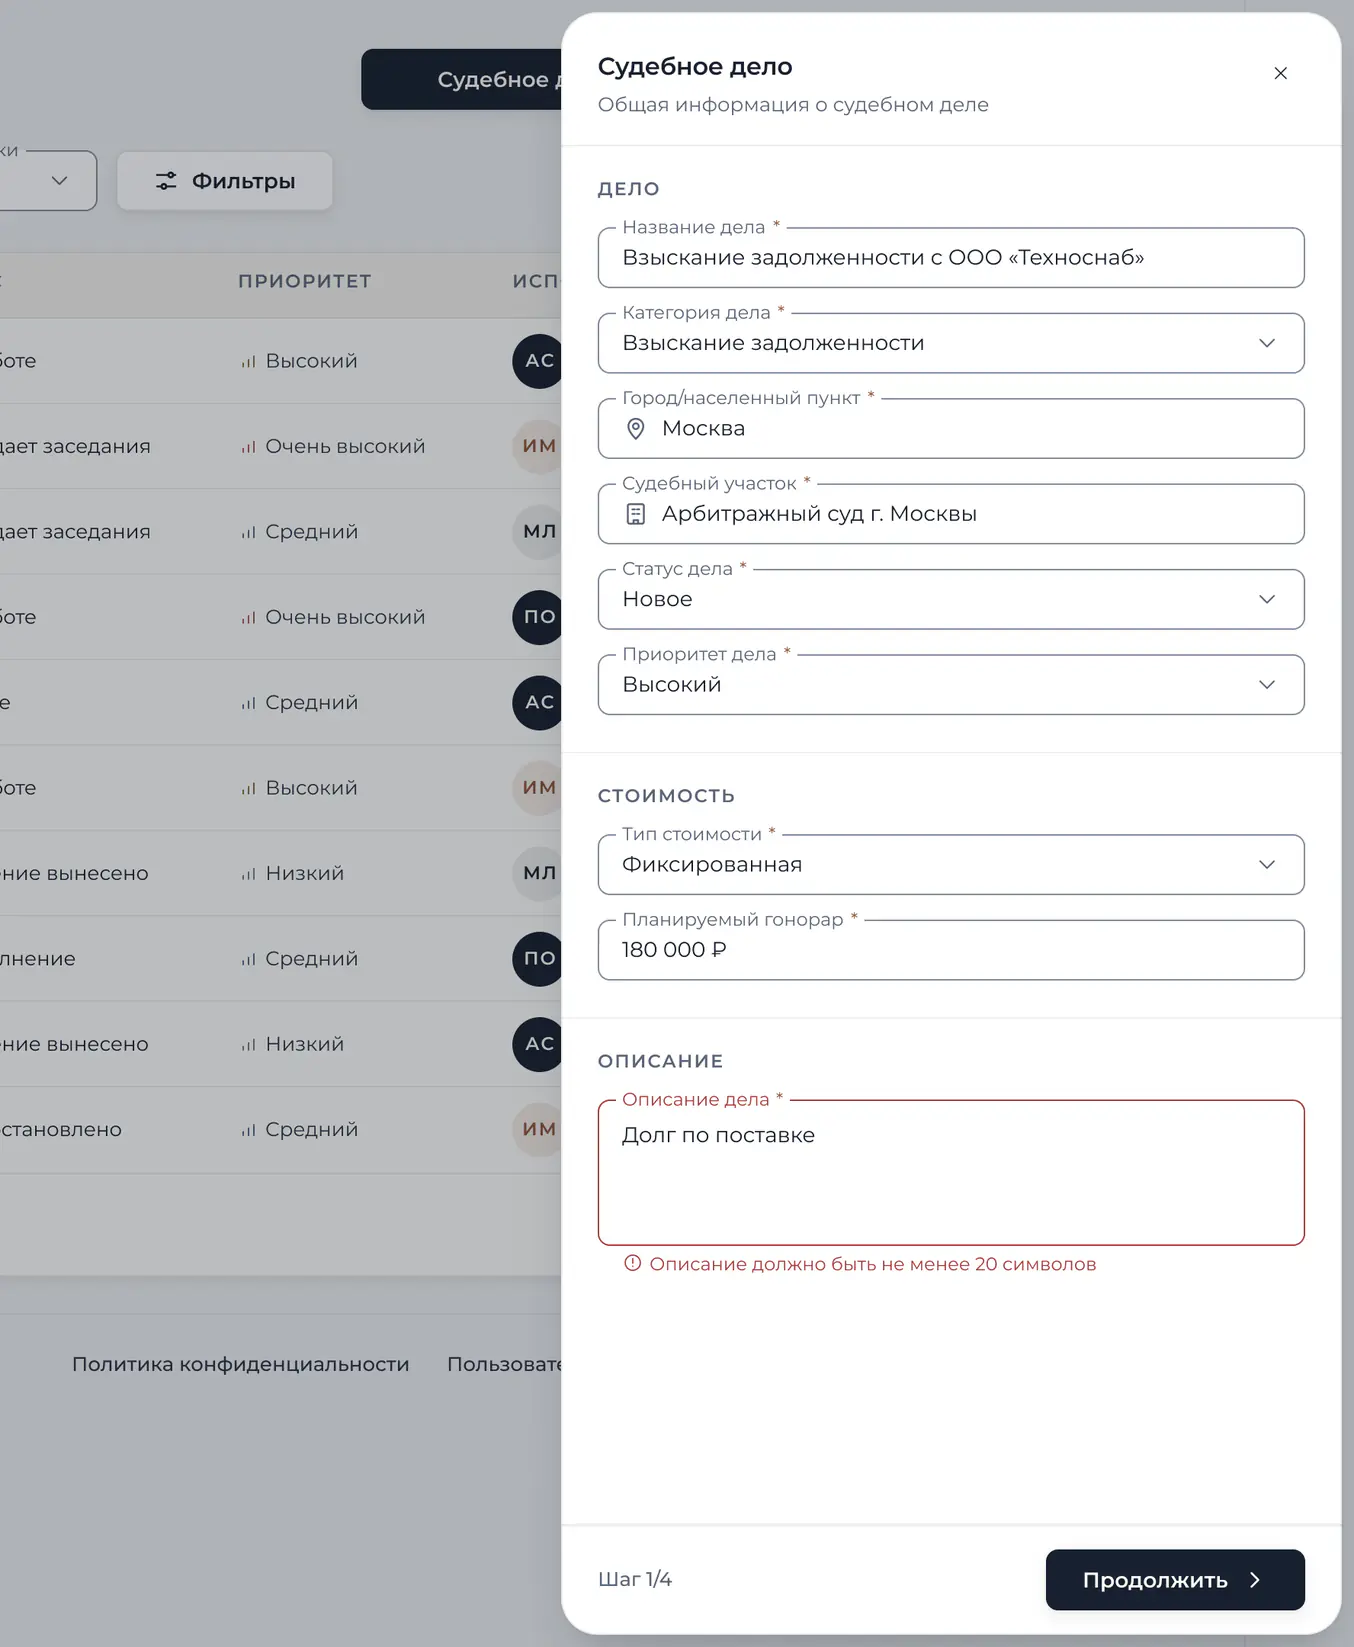
Task: Close the Судебное дело dialog
Action: tap(1280, 73)
